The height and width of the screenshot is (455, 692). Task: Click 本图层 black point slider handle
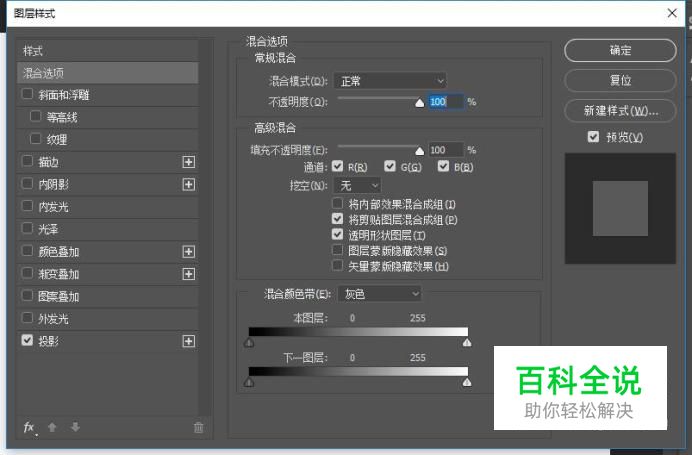(x=249, y=342)
